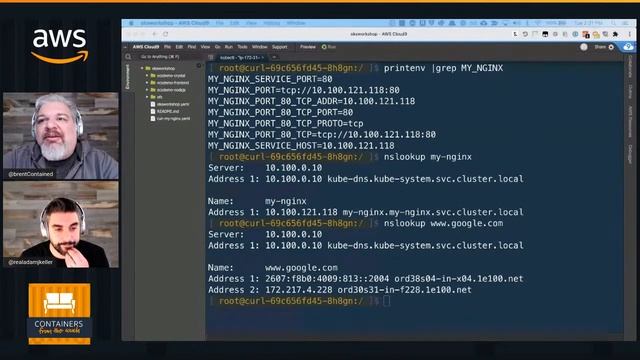
Task: Click the text MY_NGINX_SERVICE_HOST=10.100.121.118
Action: coord(301,146)
